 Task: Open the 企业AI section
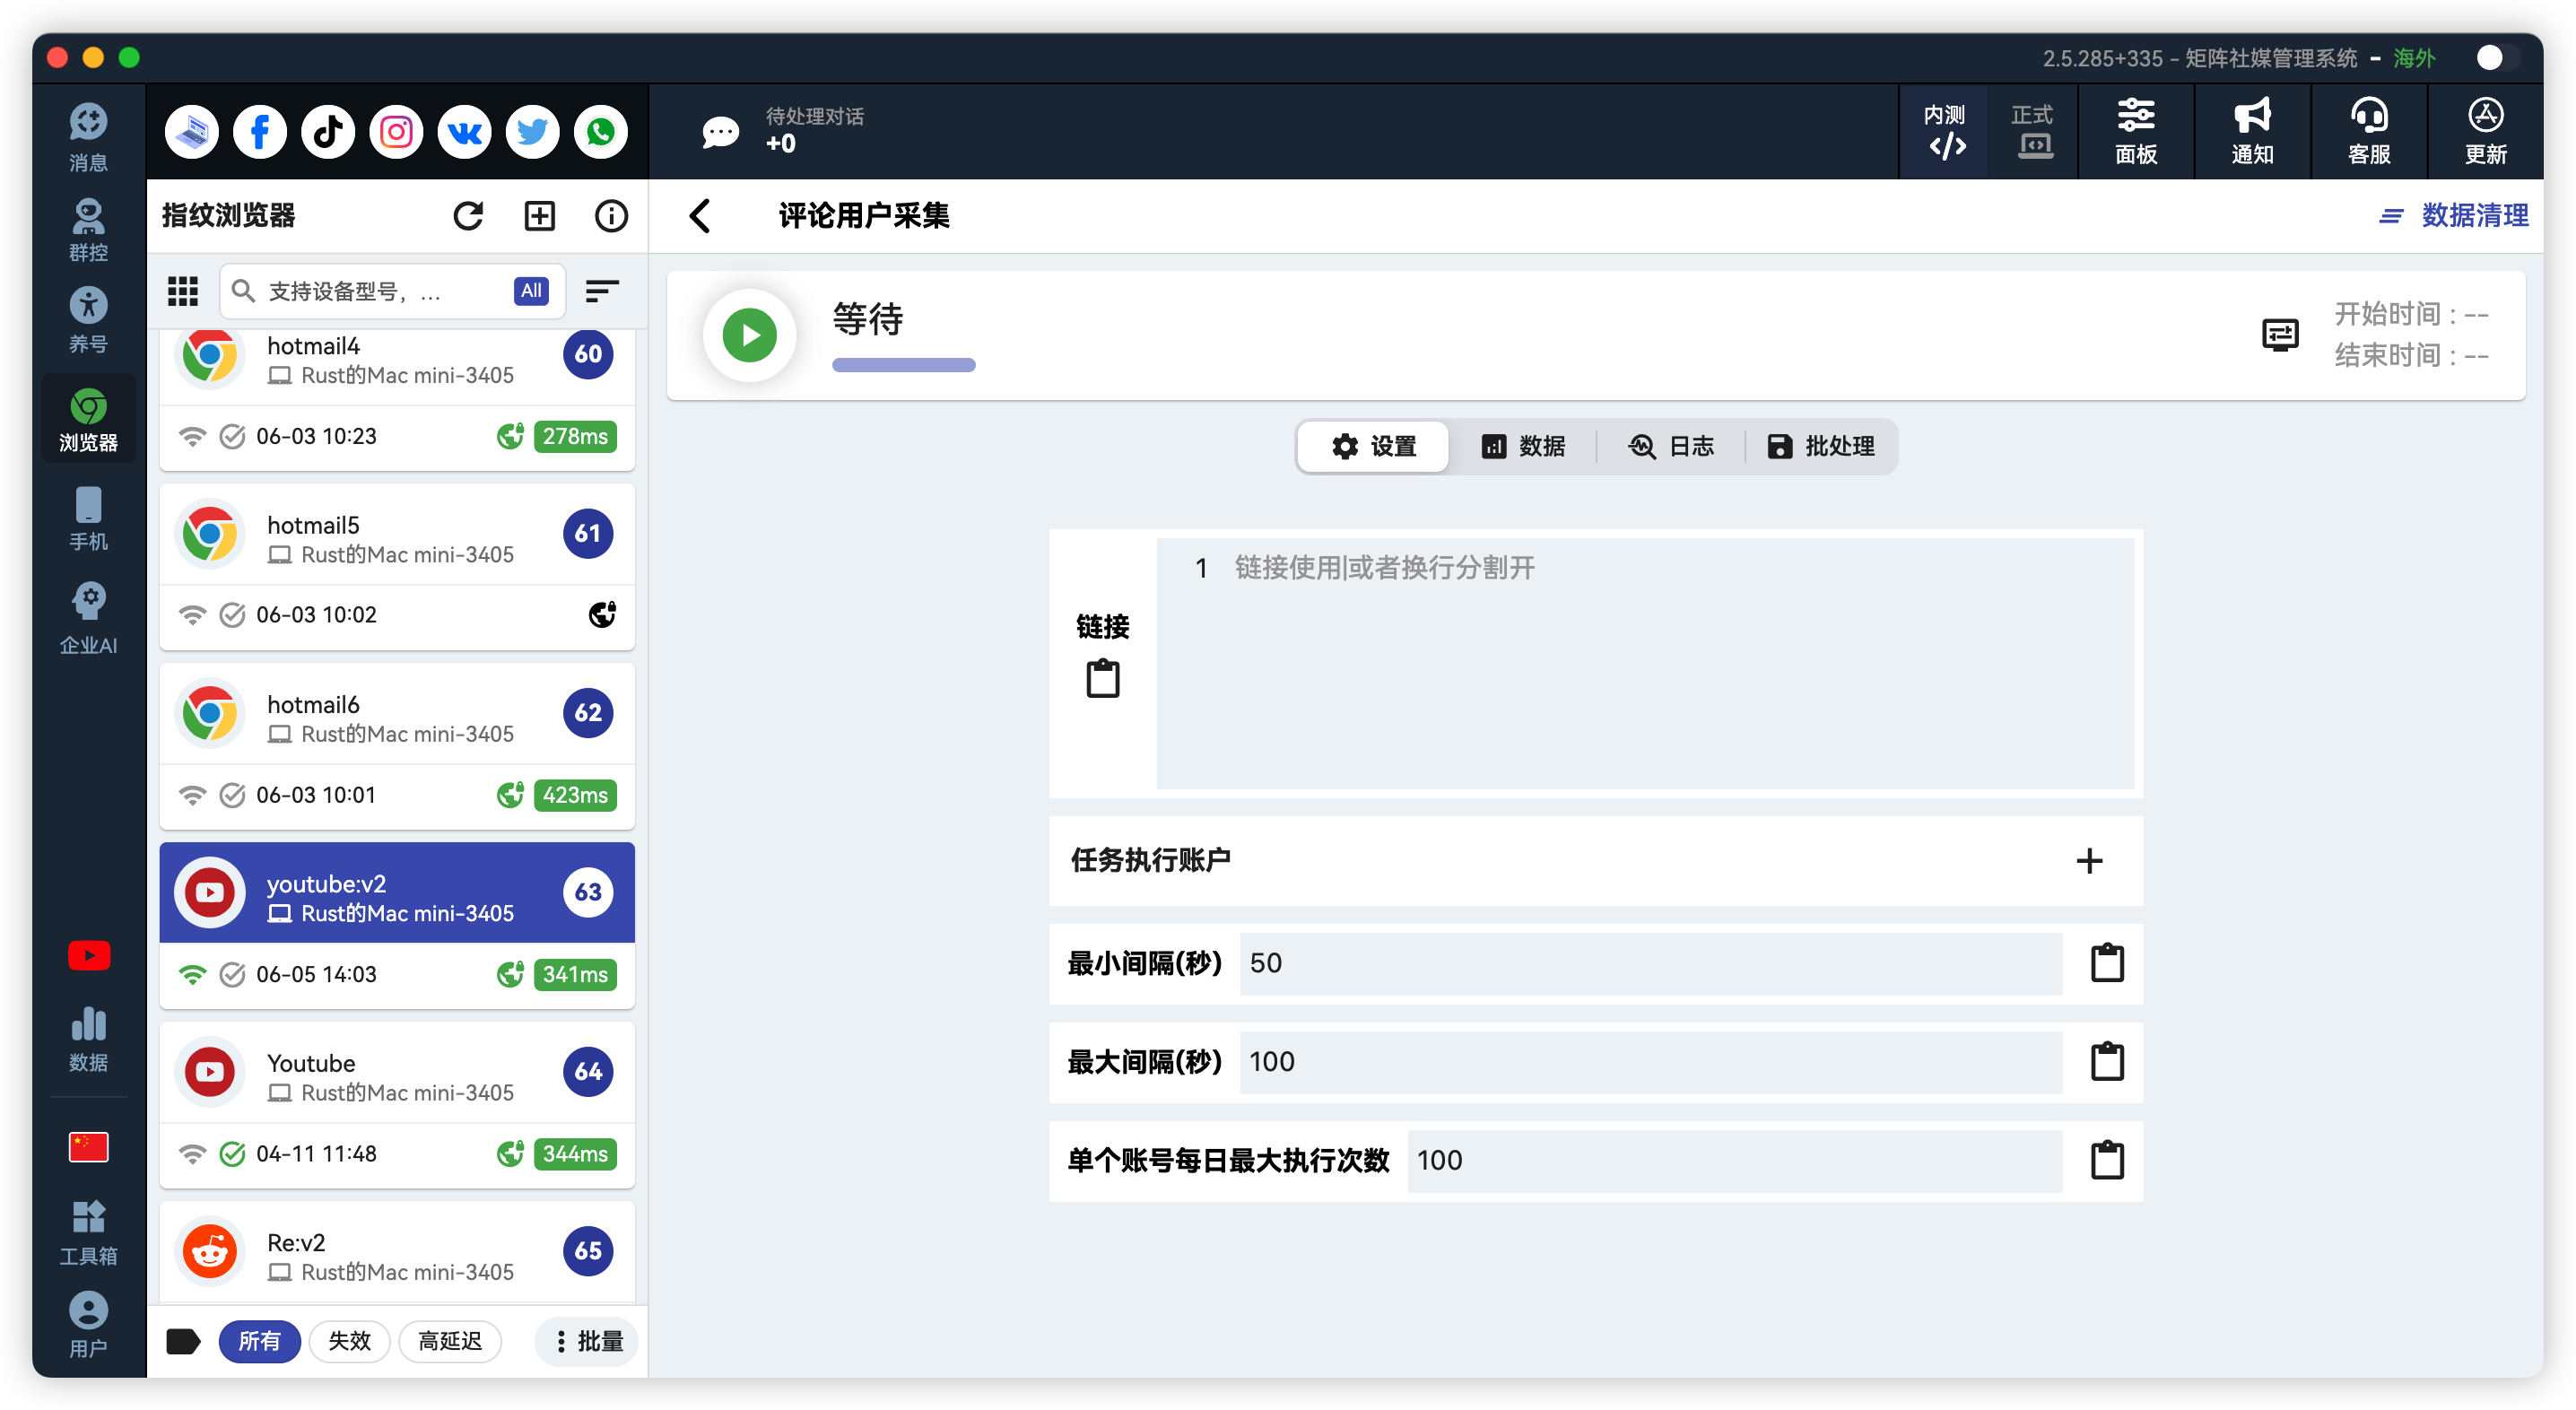(88, 619)
